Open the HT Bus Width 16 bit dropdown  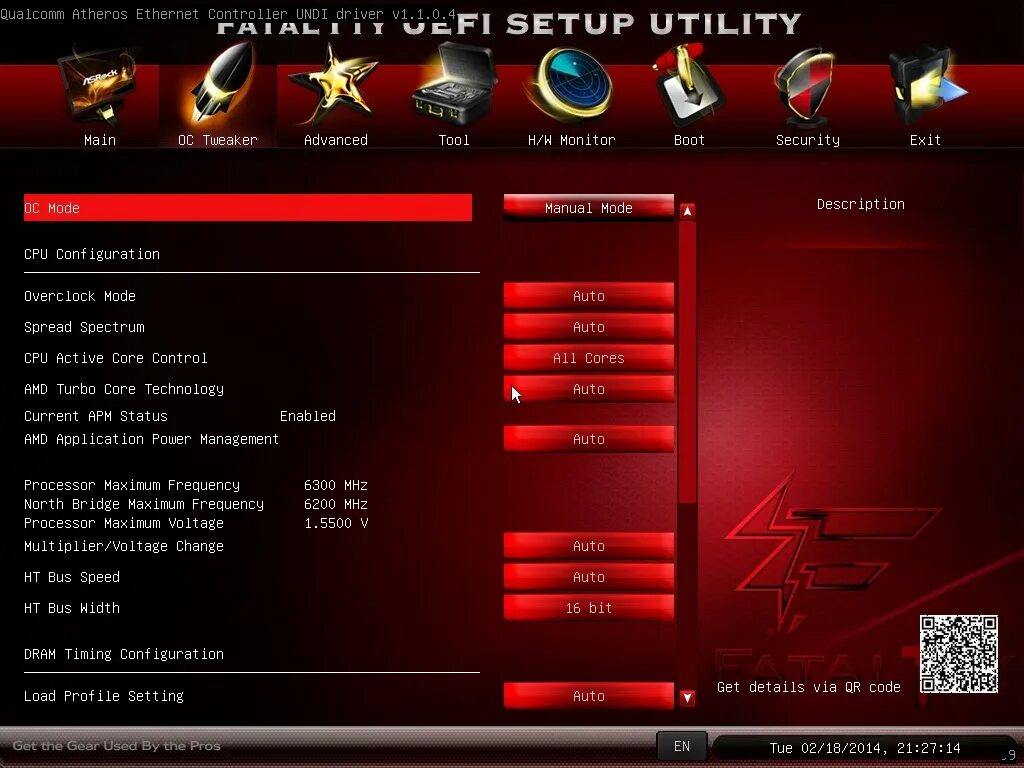coord(588,608)
